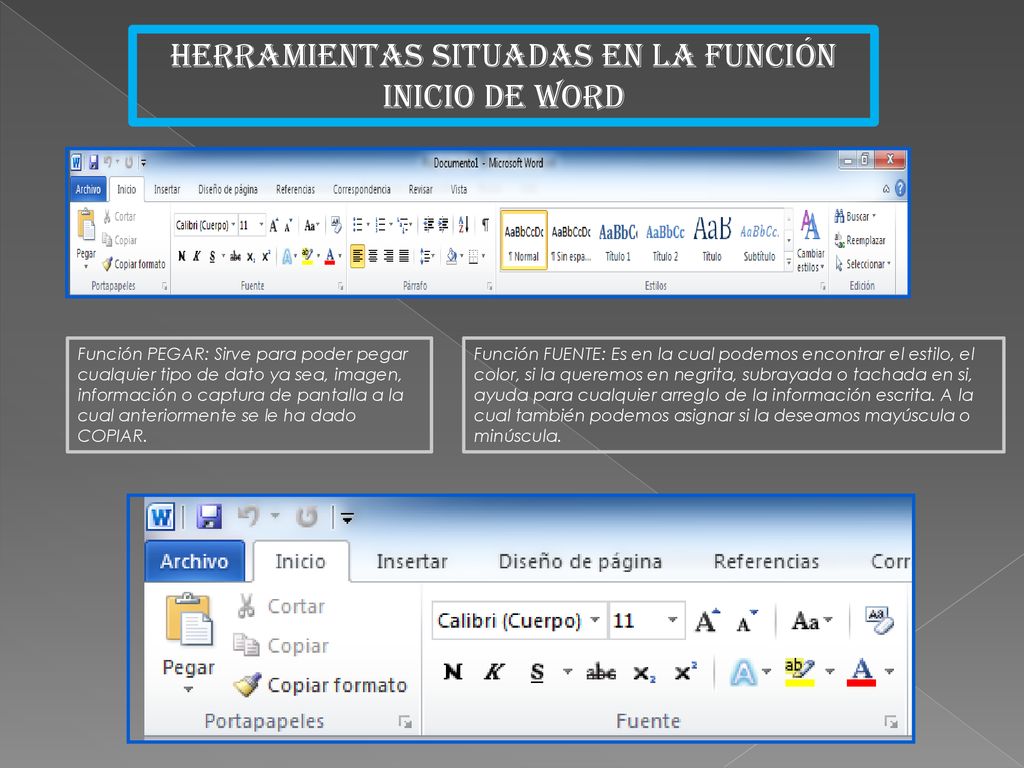Click the Word logo icon in the enlarged ribbon

pyautogui.click(x=161, y=517)
